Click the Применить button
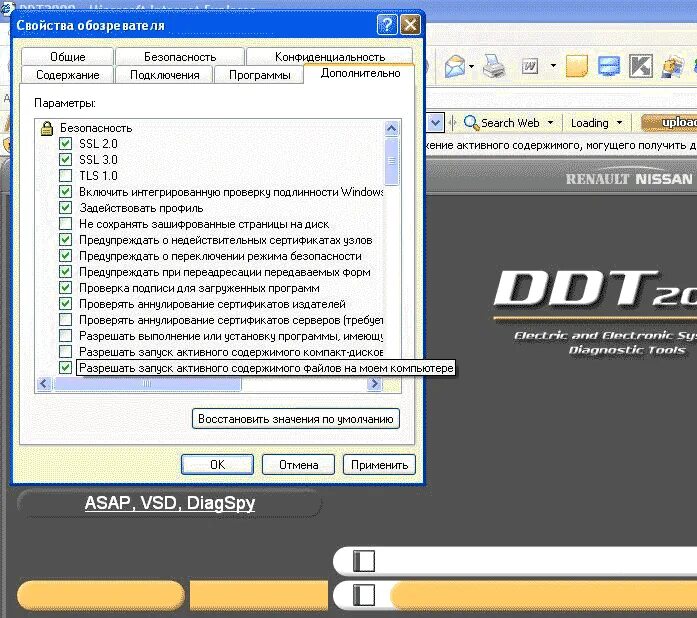The image size is (697, 618). (379, 465)
